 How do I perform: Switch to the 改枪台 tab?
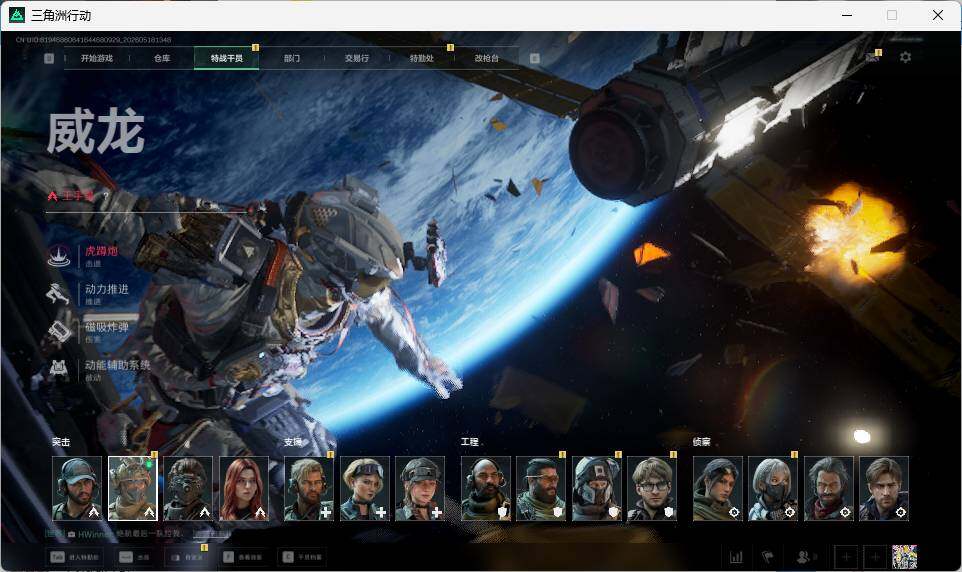tap(487, 58)
